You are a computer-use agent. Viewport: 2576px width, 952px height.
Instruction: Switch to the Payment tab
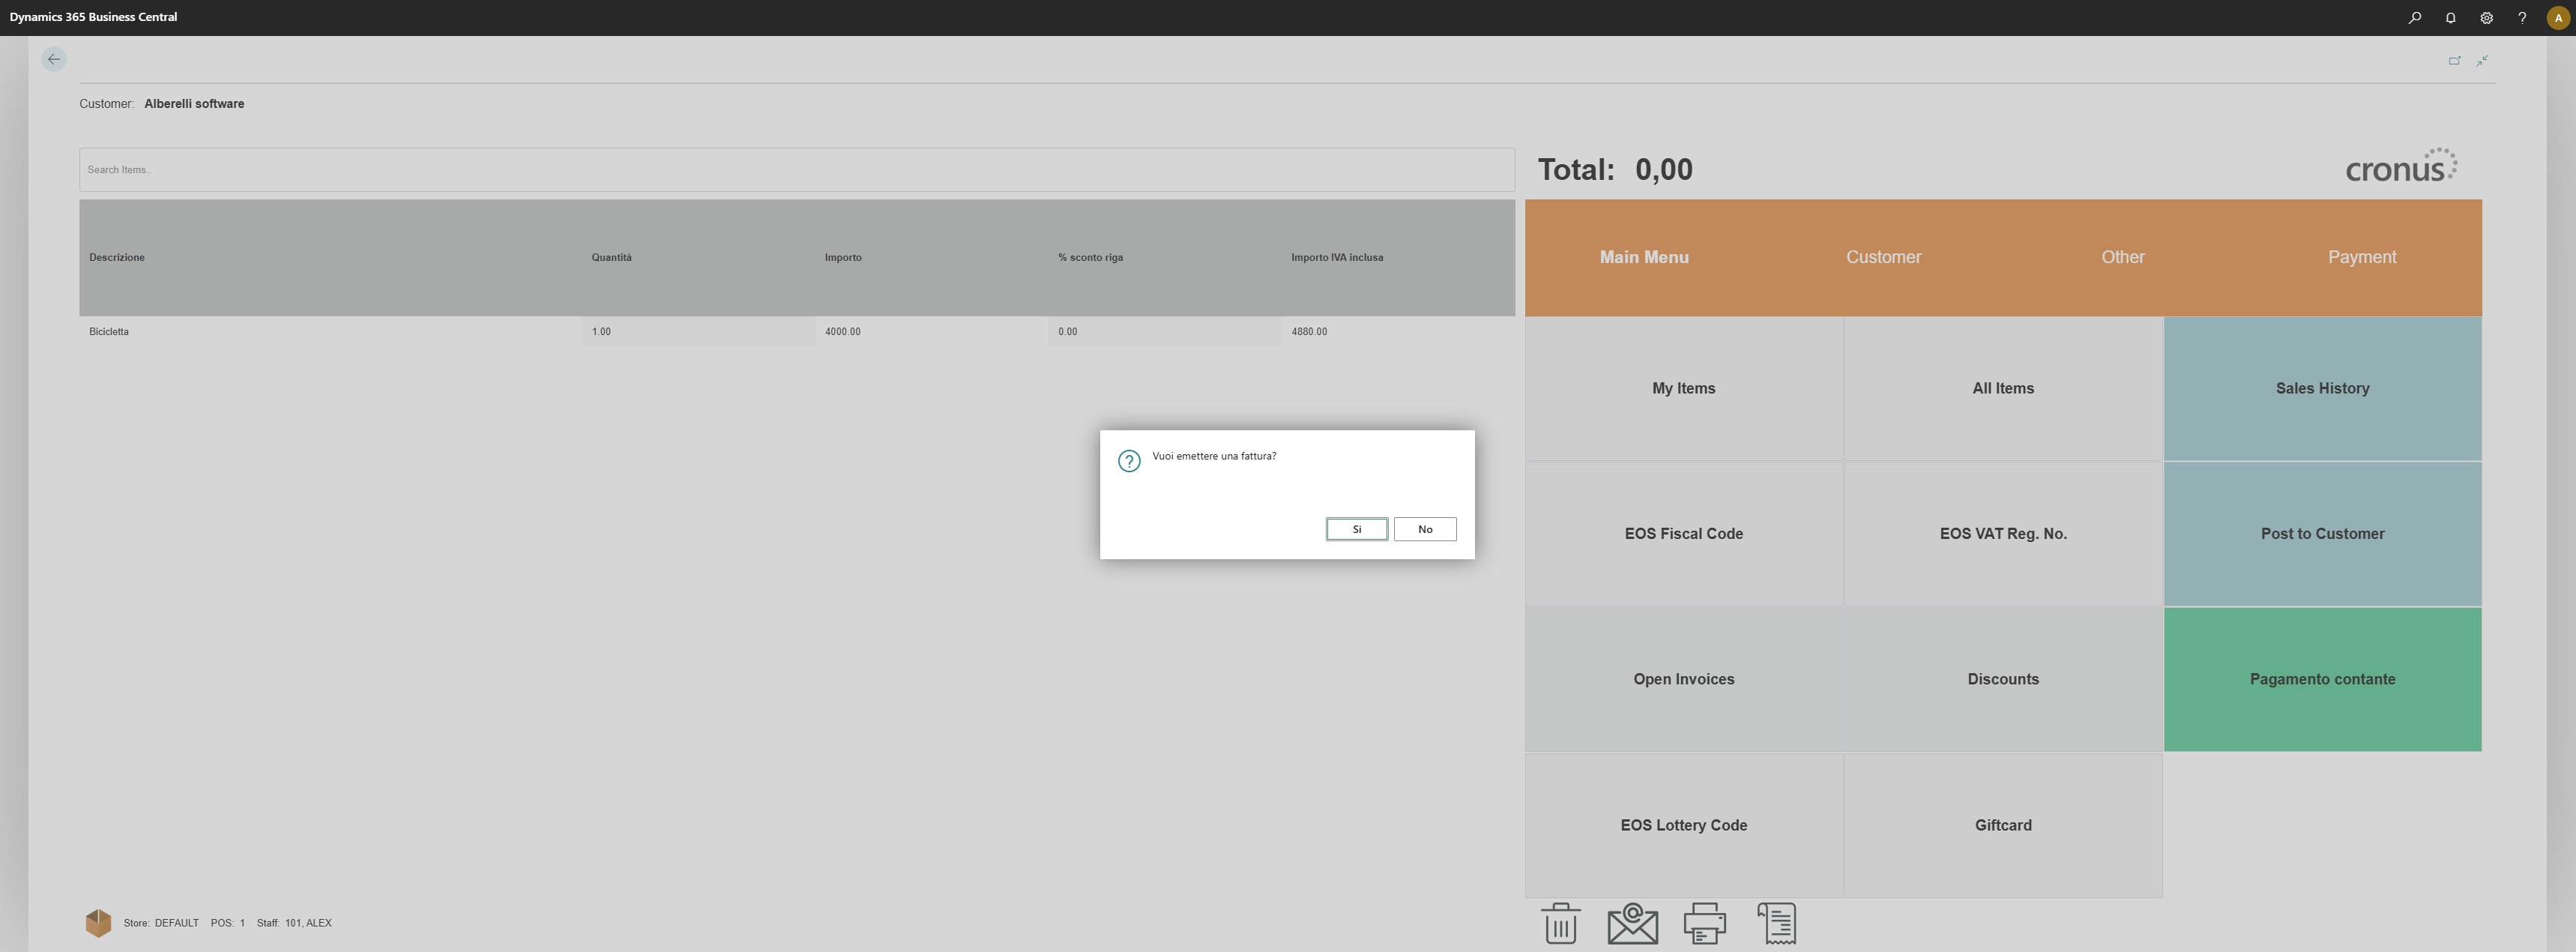click(2361, 257)
